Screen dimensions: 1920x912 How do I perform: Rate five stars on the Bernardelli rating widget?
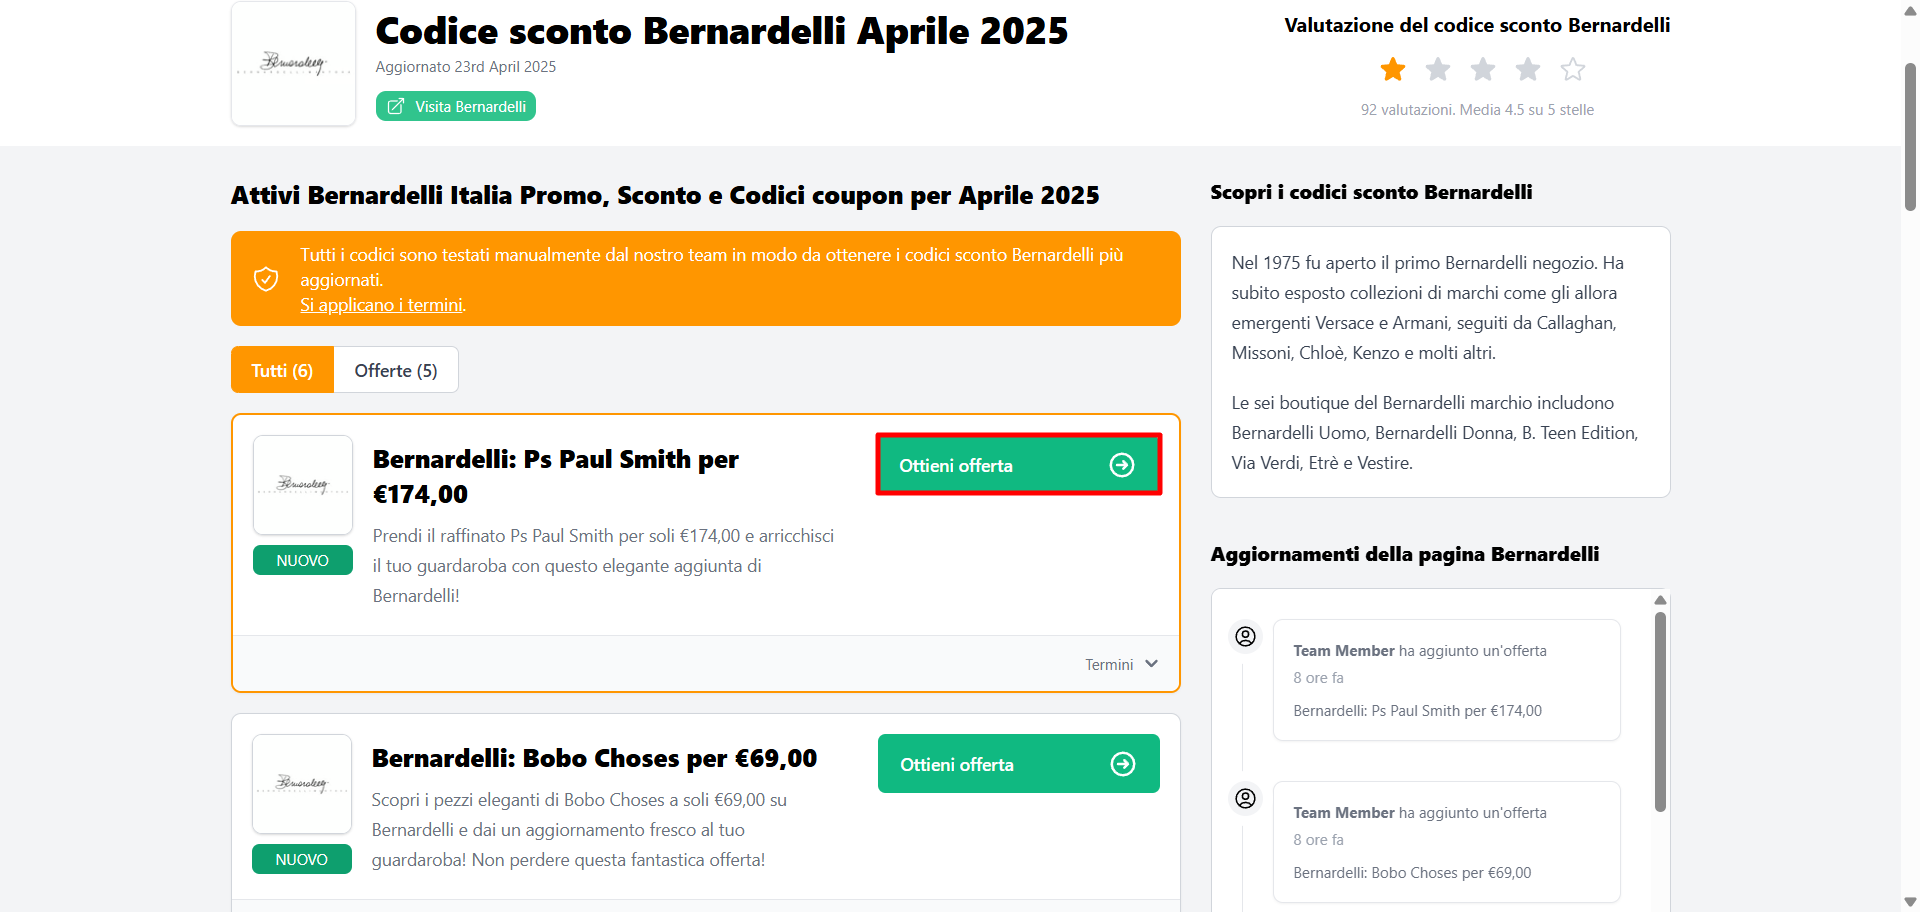click(x=1572, y=69)
